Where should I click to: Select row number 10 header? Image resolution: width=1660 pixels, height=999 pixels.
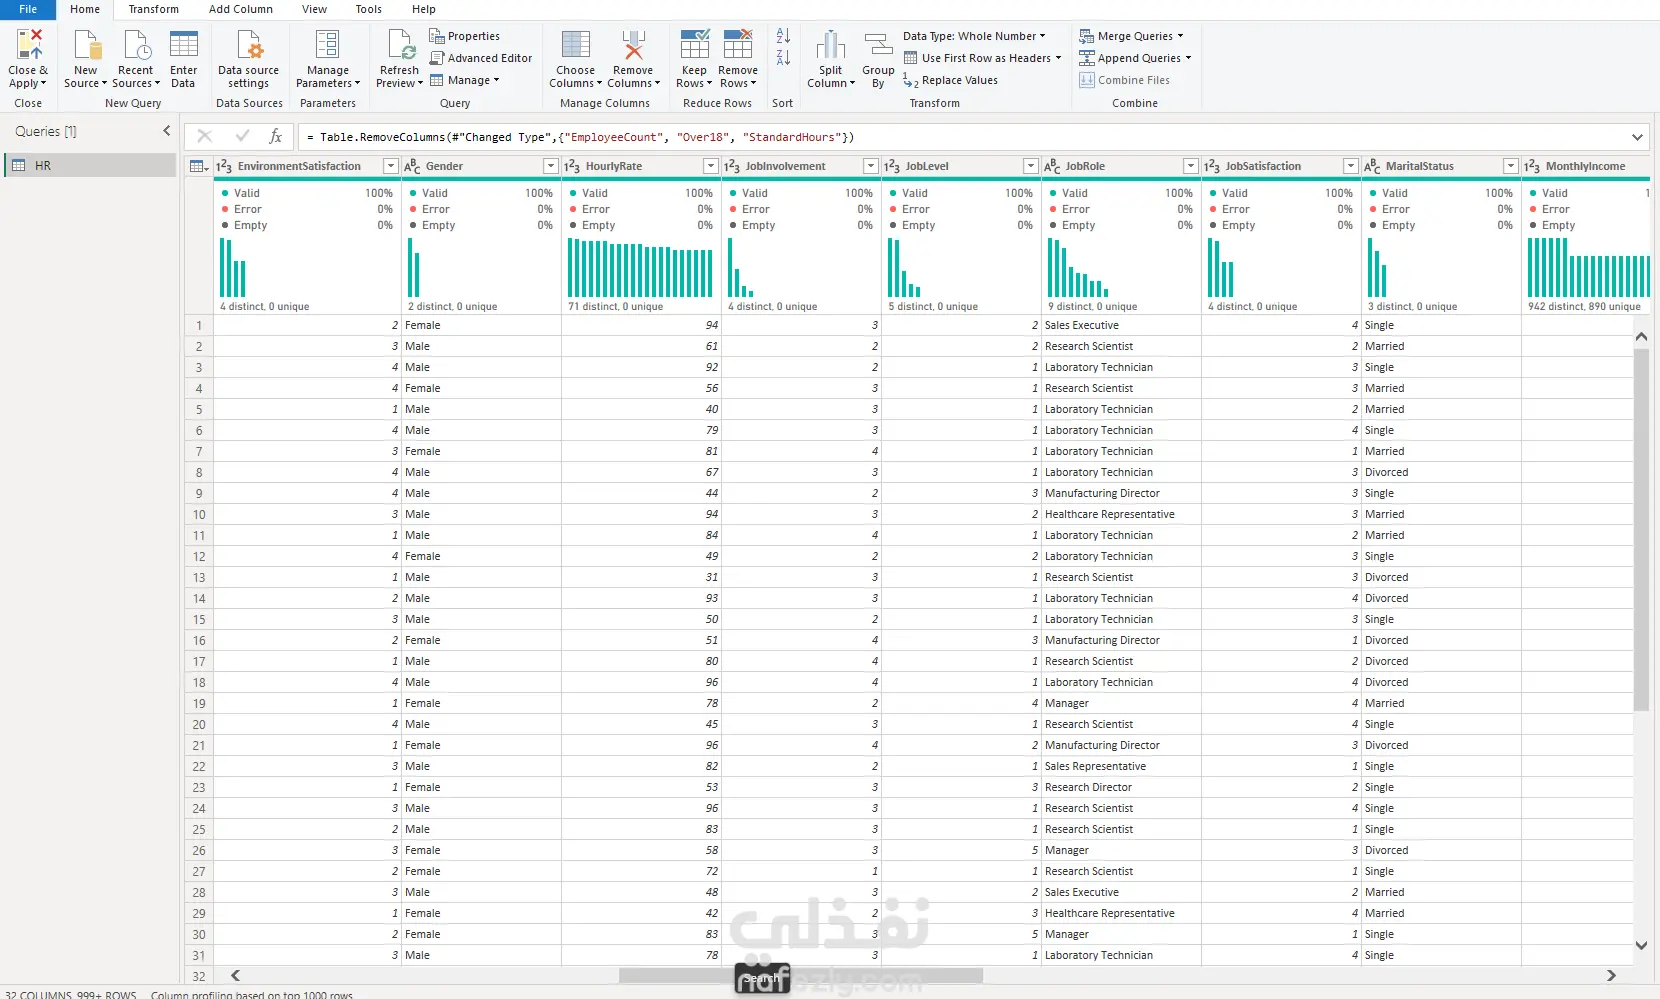(x=199, y=514)
